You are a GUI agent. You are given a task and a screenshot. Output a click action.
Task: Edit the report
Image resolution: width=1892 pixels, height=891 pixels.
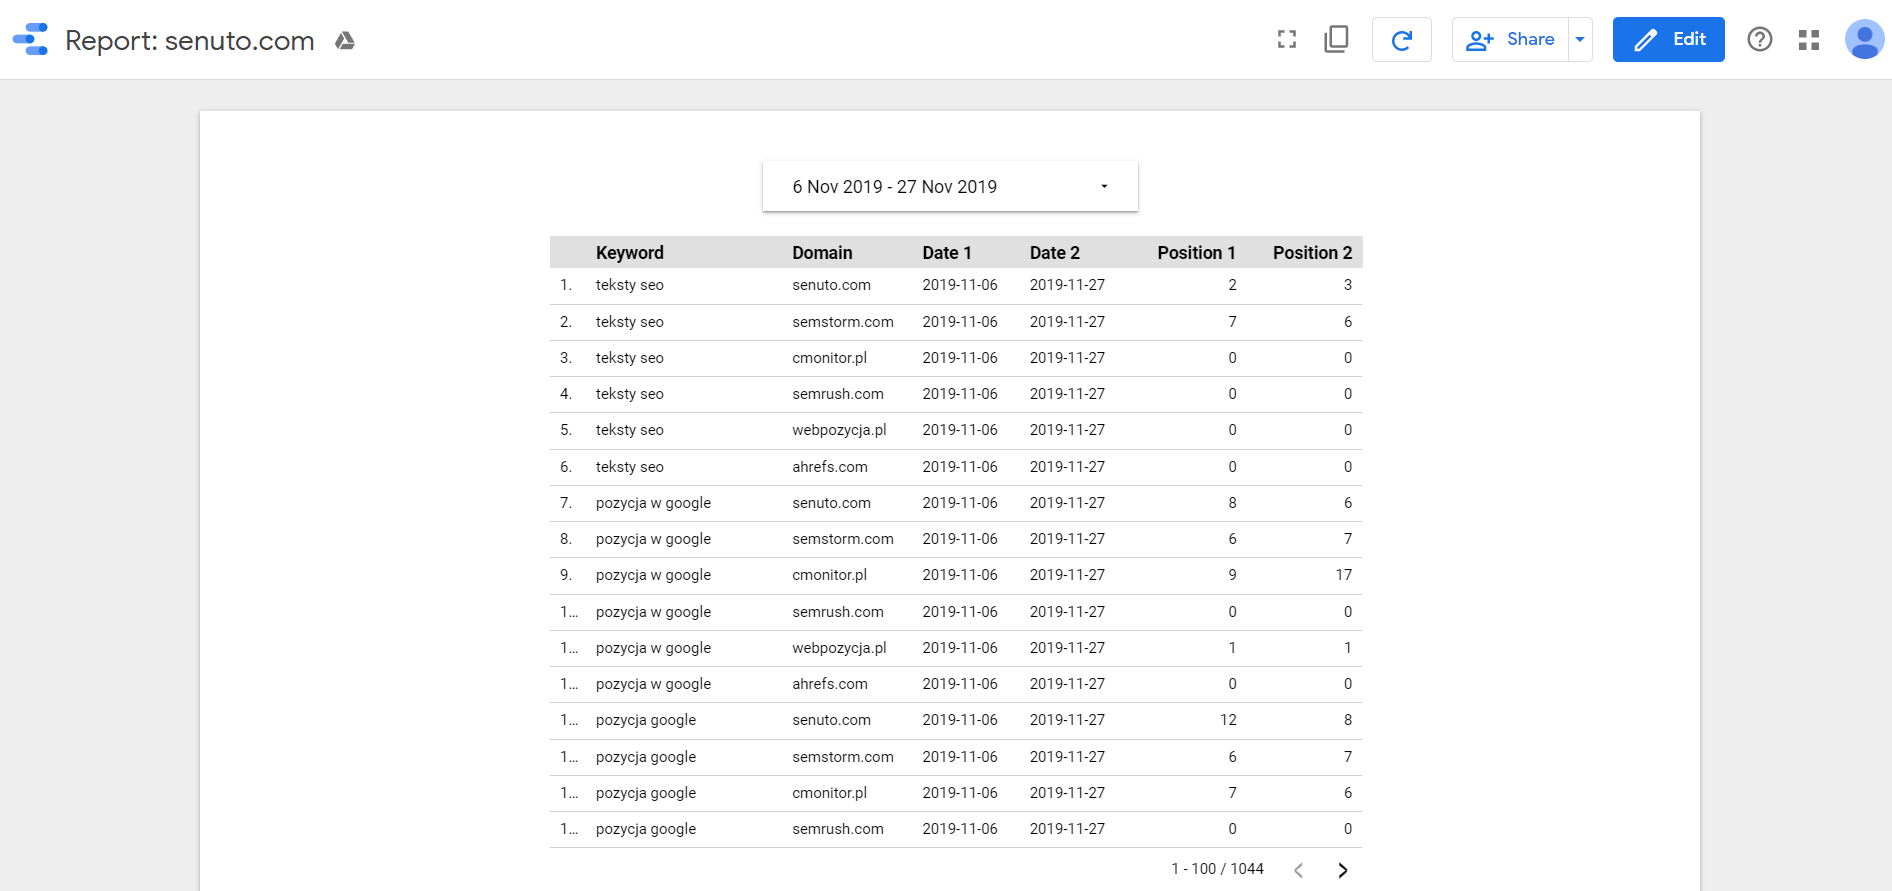tap(1669, 40)
